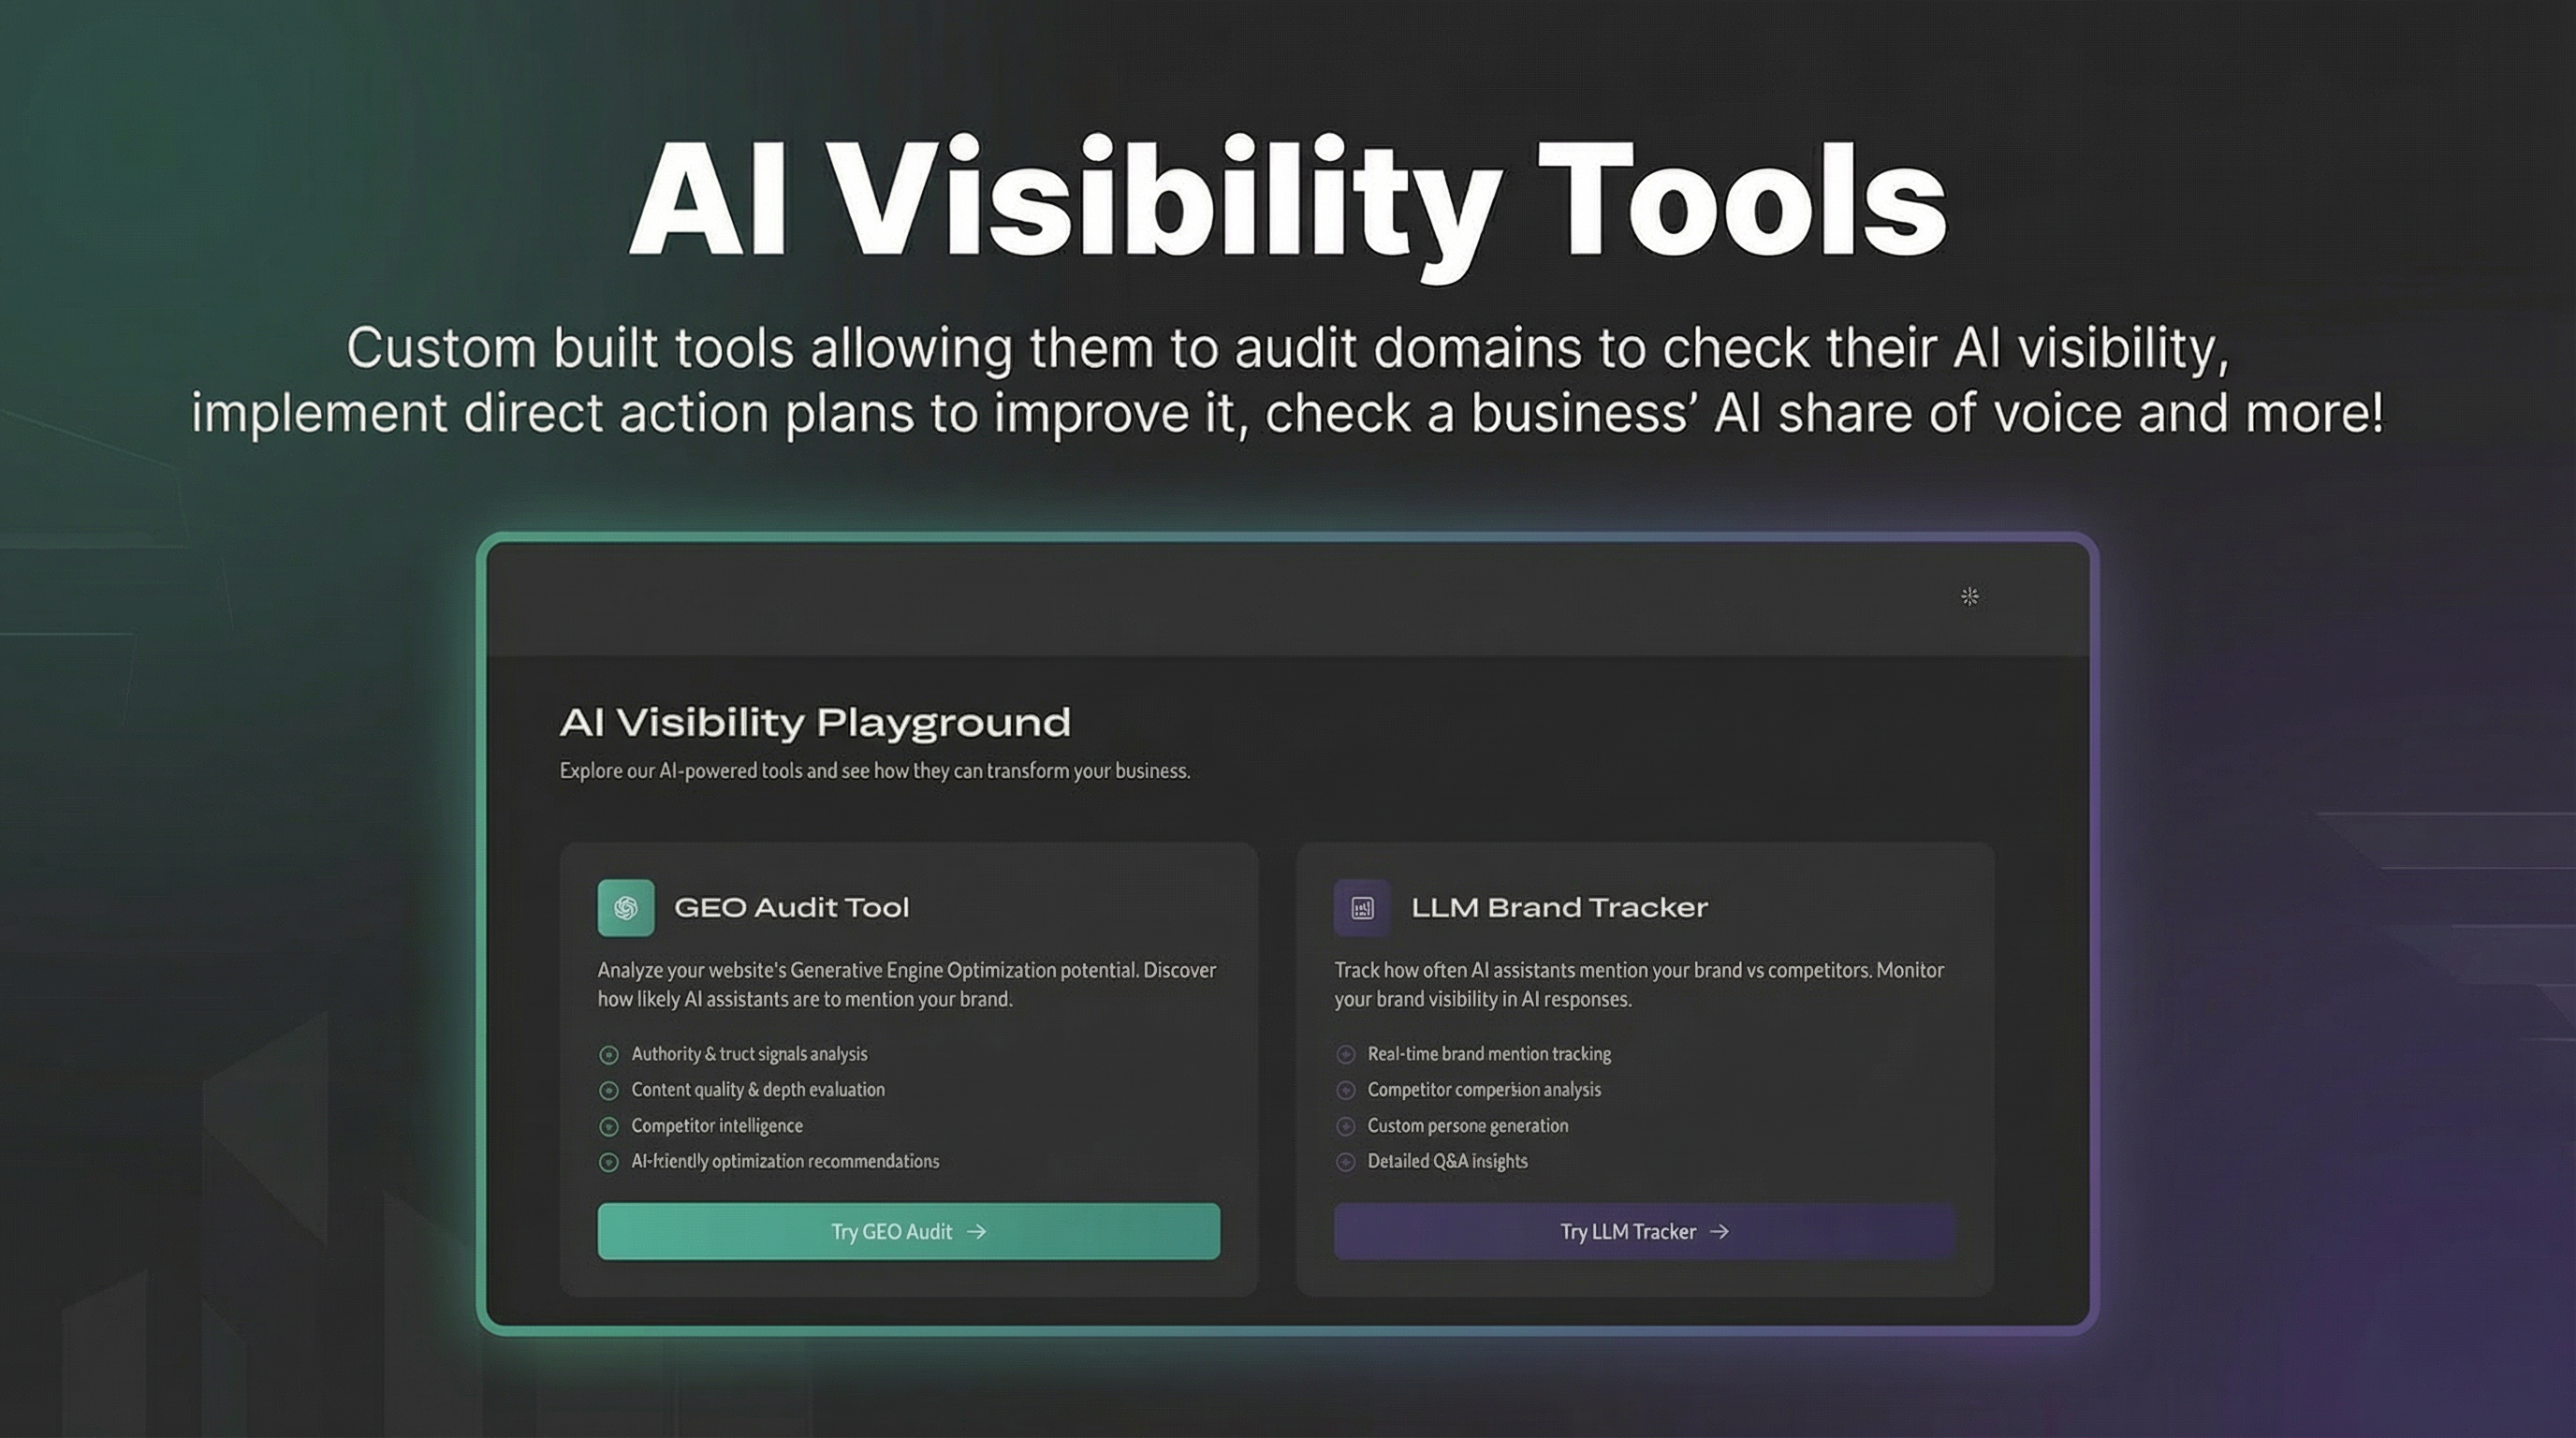
Task: Select the Content quality & depth evaluation bullet
Action: [609, 1090]
